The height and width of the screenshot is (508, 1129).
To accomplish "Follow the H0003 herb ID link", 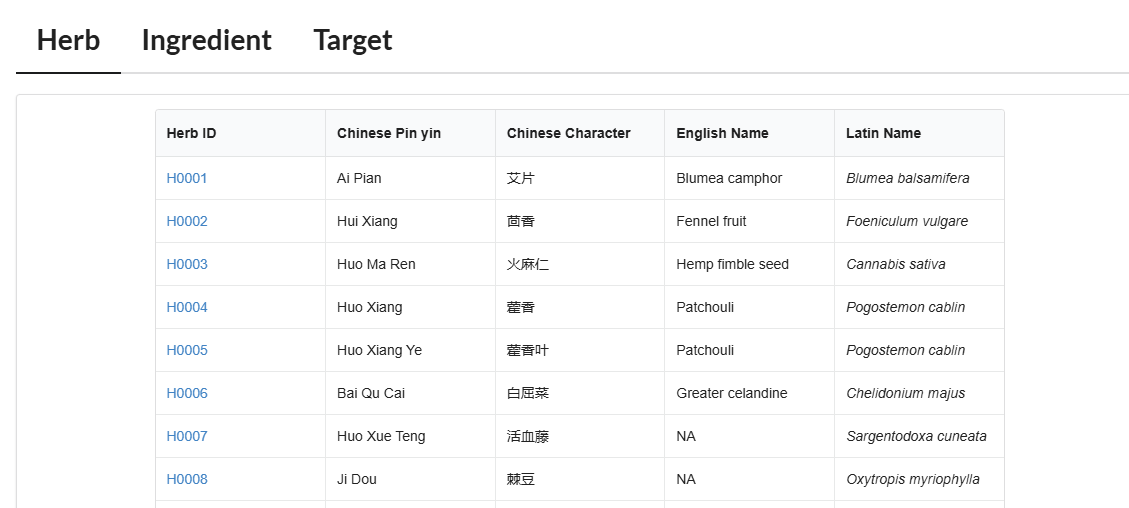I will click(187, 264).
